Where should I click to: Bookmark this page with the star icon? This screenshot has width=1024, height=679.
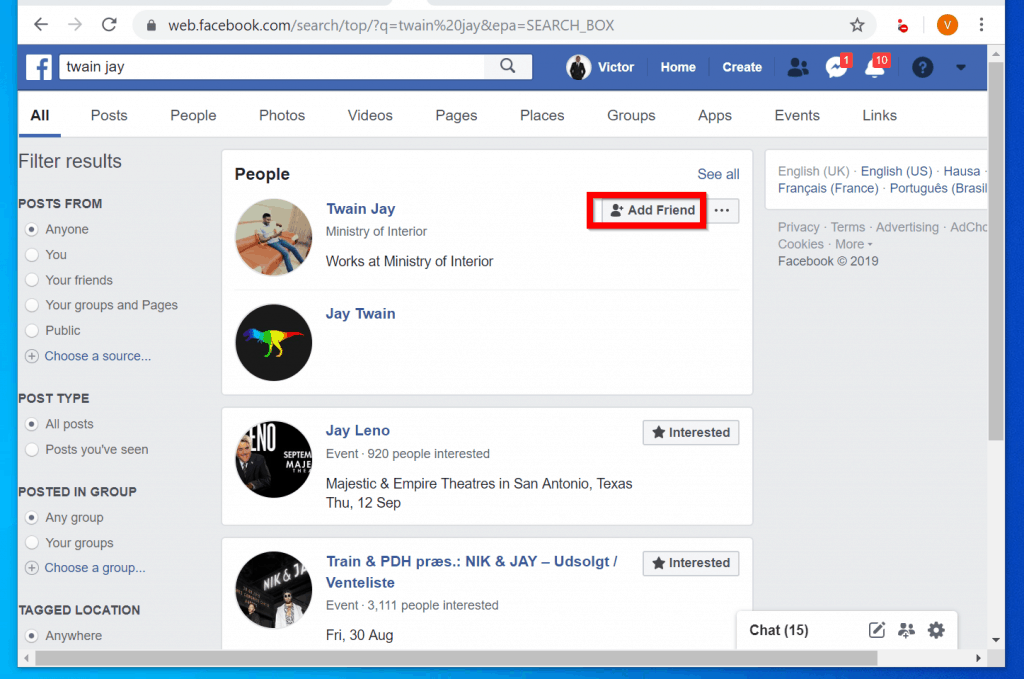(857, 25)
